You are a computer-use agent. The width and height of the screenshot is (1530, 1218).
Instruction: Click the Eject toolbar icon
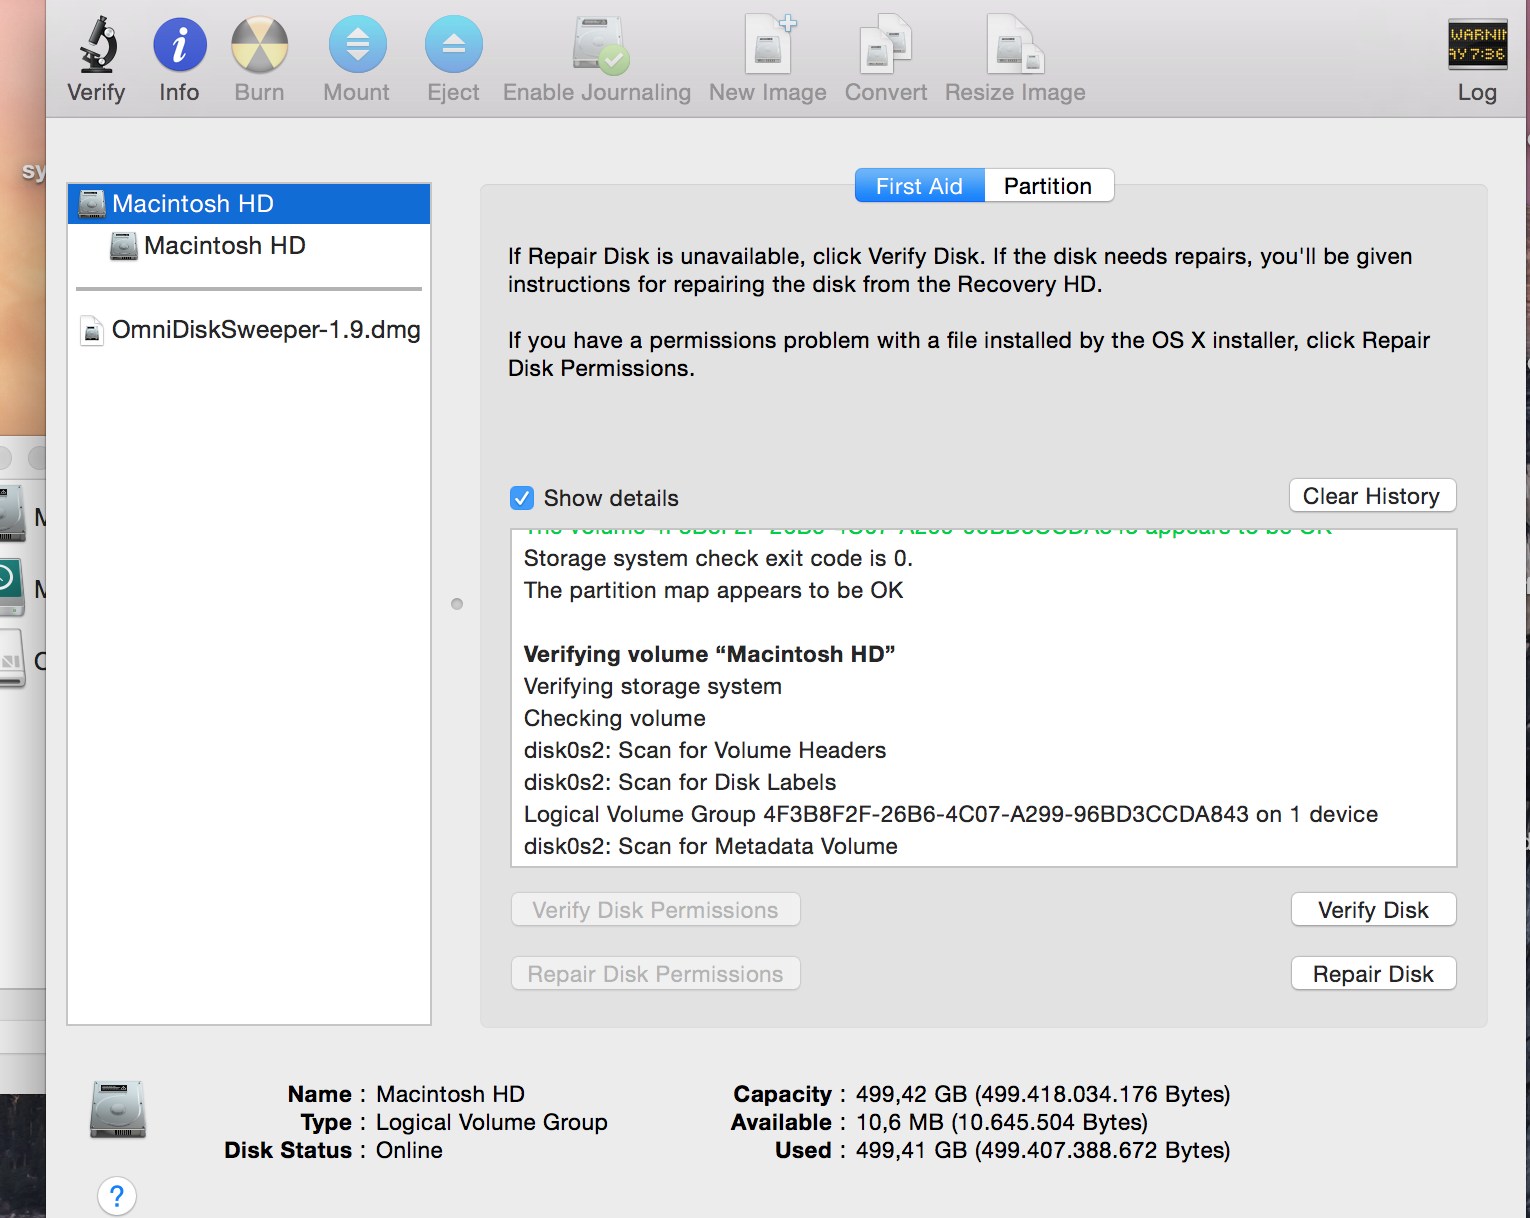tap(454, 44)
